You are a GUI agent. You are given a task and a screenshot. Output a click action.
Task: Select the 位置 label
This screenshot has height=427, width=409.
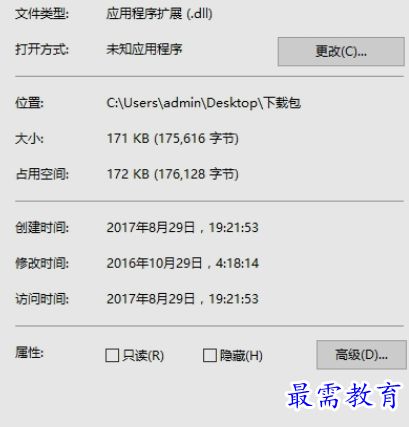[29, 103]
